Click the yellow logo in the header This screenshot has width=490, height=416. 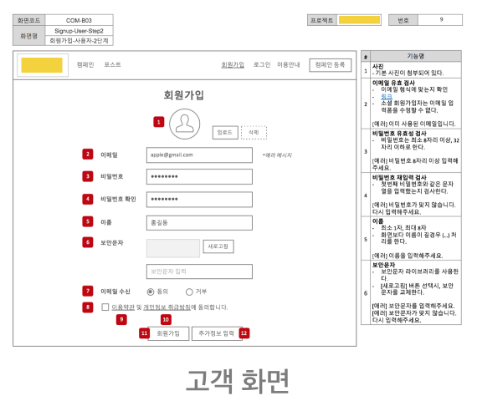(42, 65)
